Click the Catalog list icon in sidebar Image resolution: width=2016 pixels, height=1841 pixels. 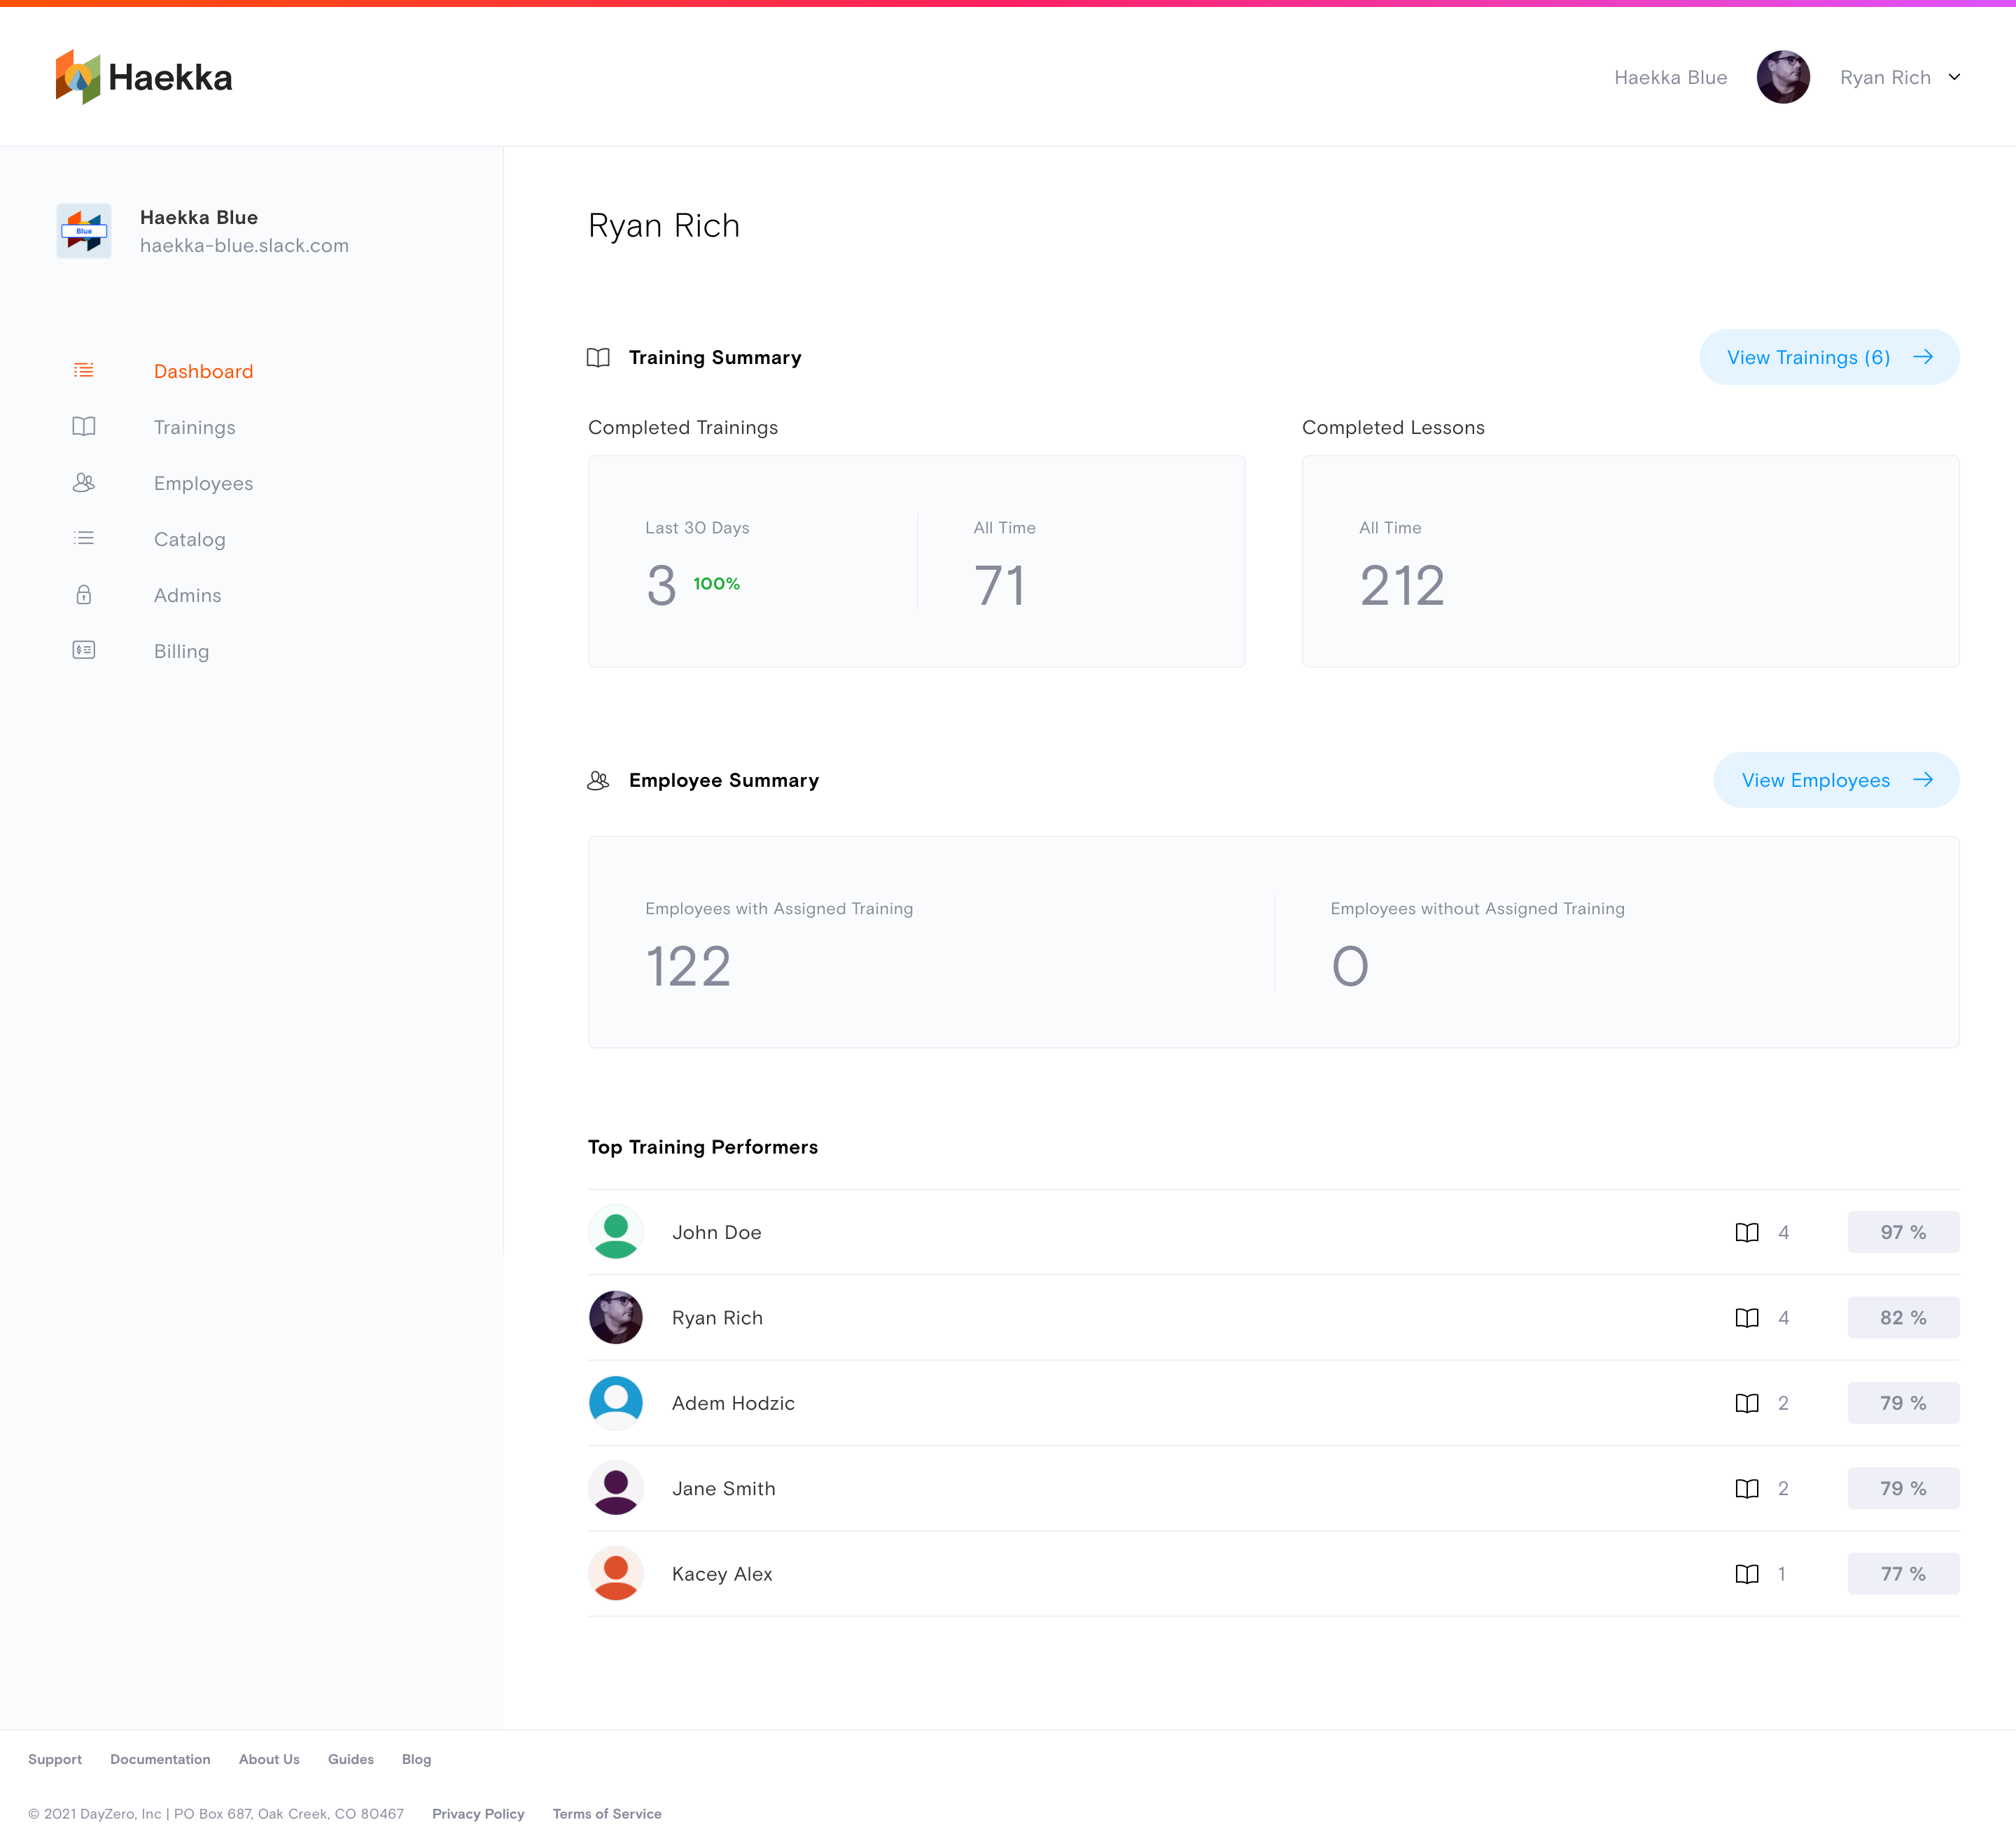[x=84, y=539]
